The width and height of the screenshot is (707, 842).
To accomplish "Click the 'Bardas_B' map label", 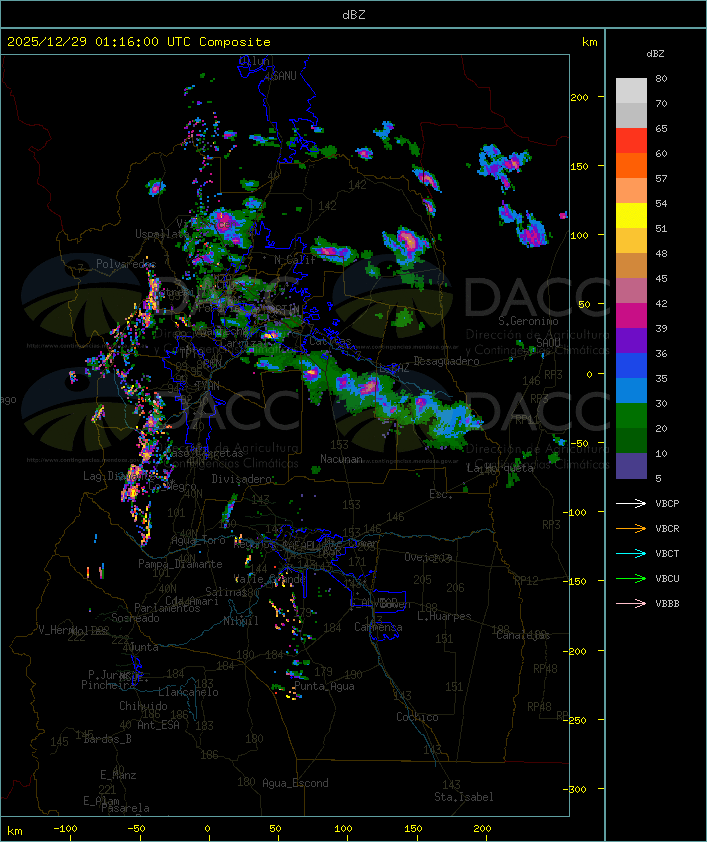I will [x=108, y=739].
